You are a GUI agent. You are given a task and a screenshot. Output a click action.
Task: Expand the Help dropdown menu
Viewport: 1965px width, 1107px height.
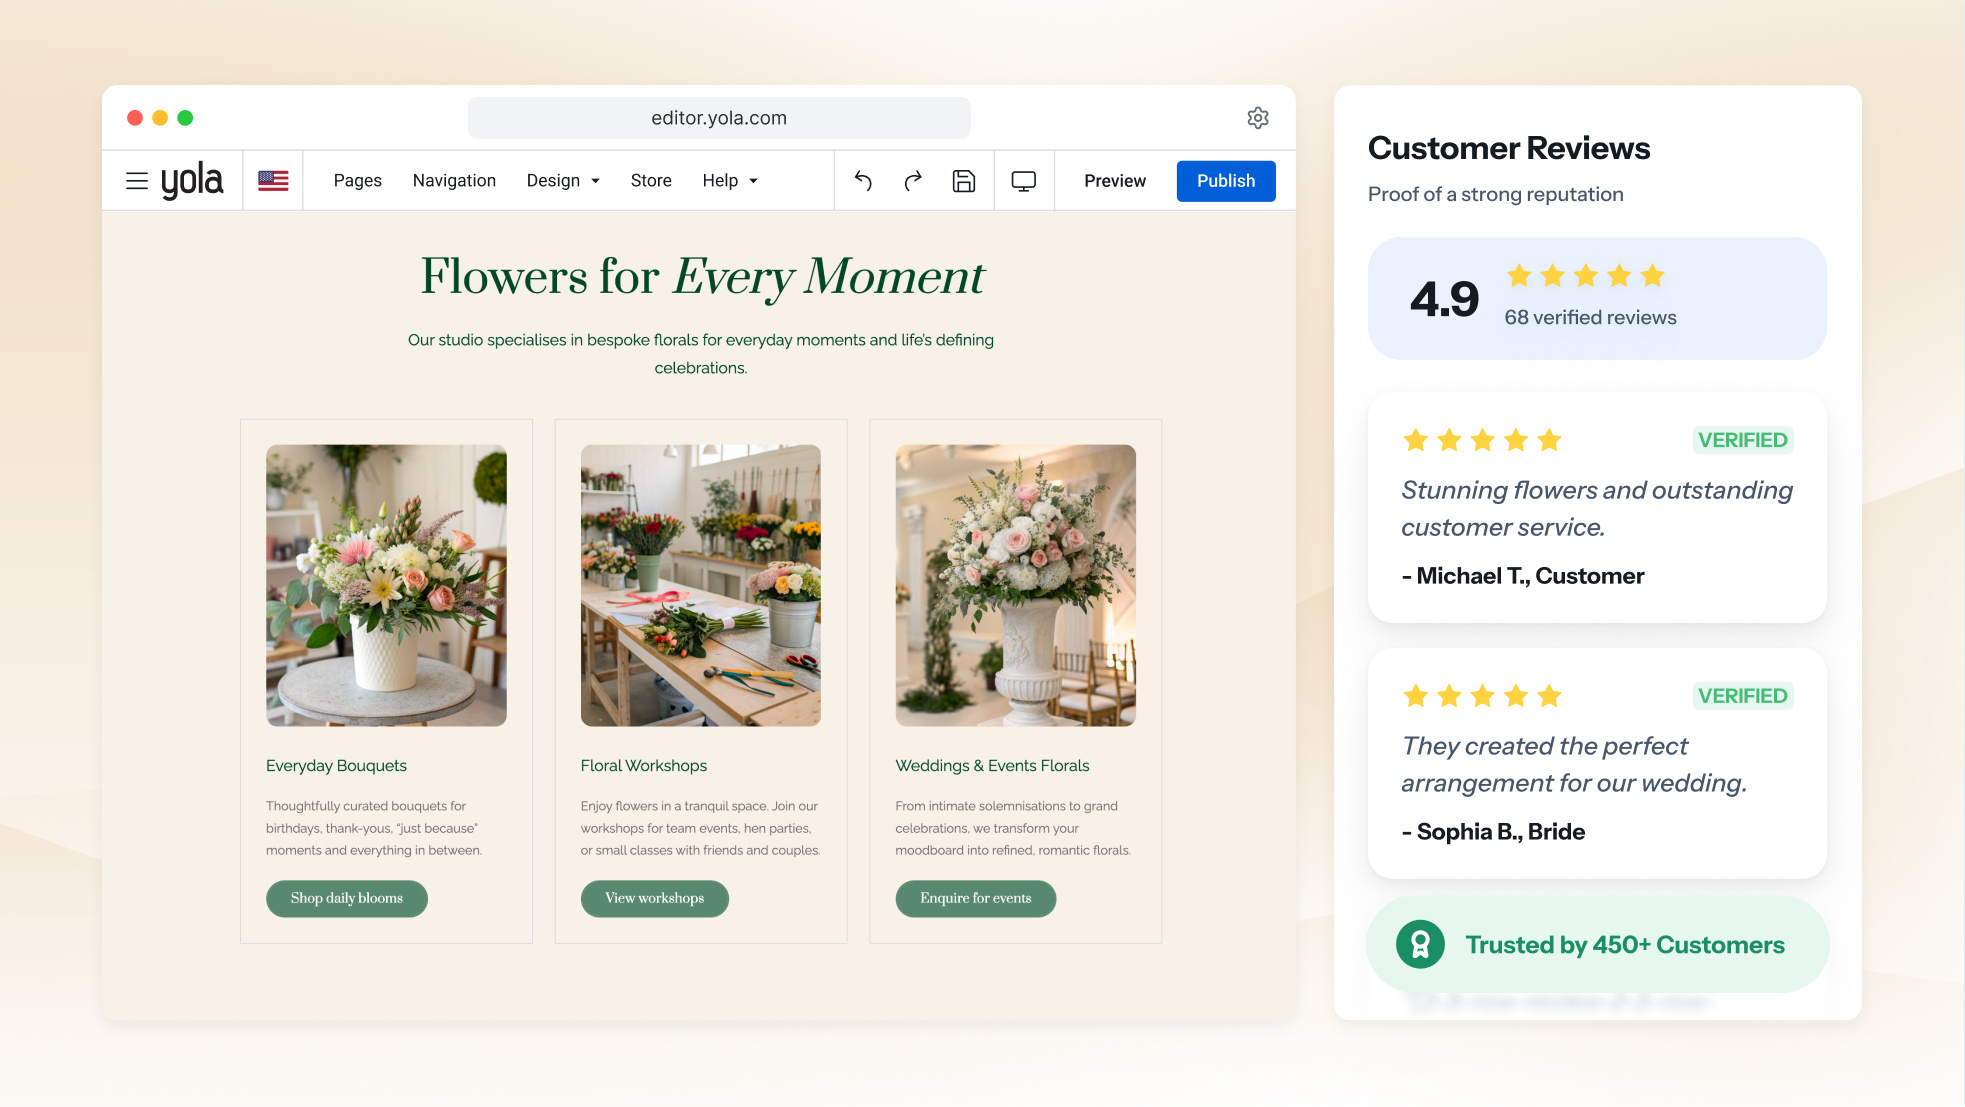730,181
